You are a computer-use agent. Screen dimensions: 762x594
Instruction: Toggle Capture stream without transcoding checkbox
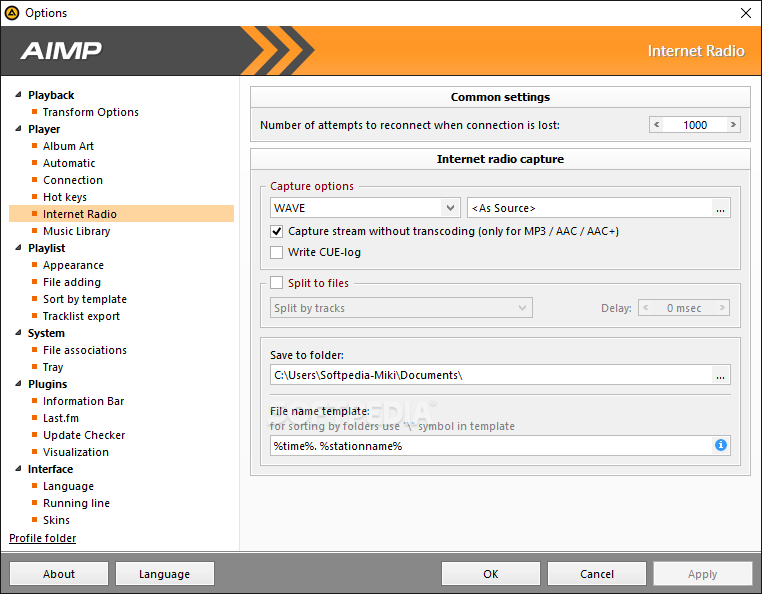point(277,231)
